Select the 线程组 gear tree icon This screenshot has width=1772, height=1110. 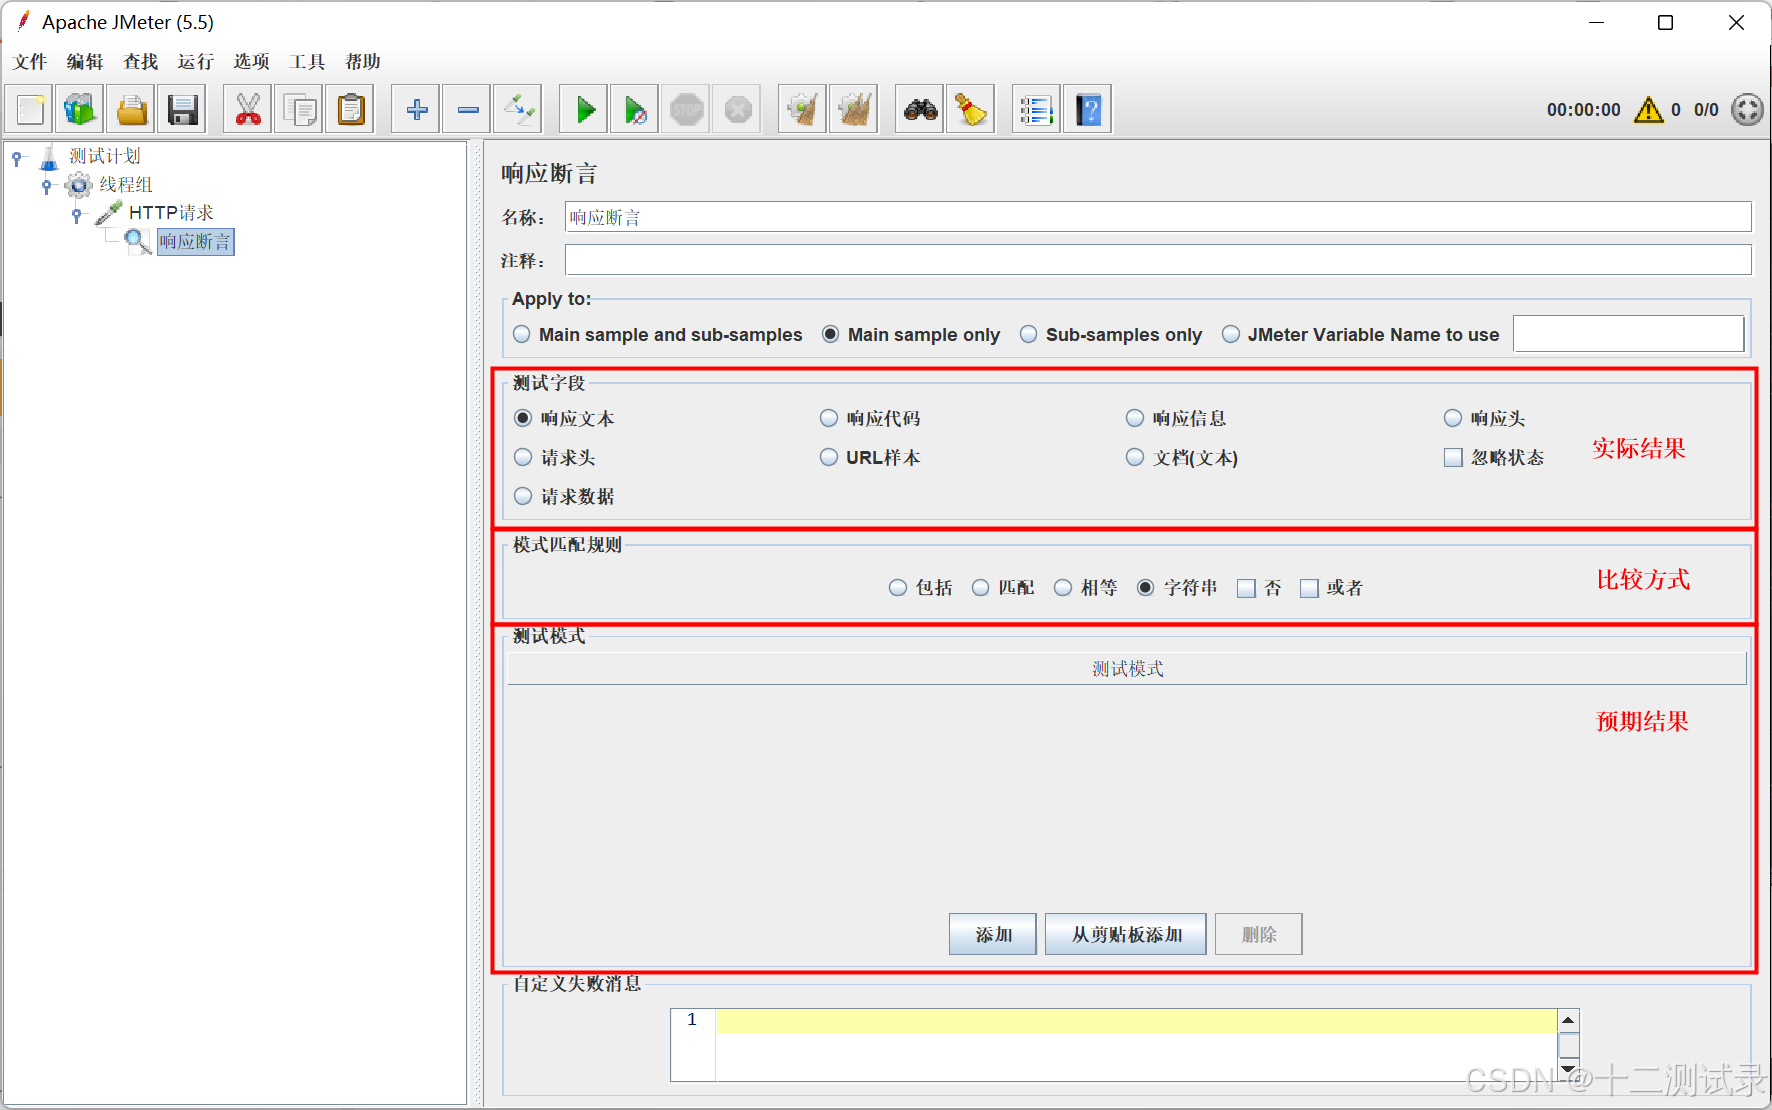point(78,185)
